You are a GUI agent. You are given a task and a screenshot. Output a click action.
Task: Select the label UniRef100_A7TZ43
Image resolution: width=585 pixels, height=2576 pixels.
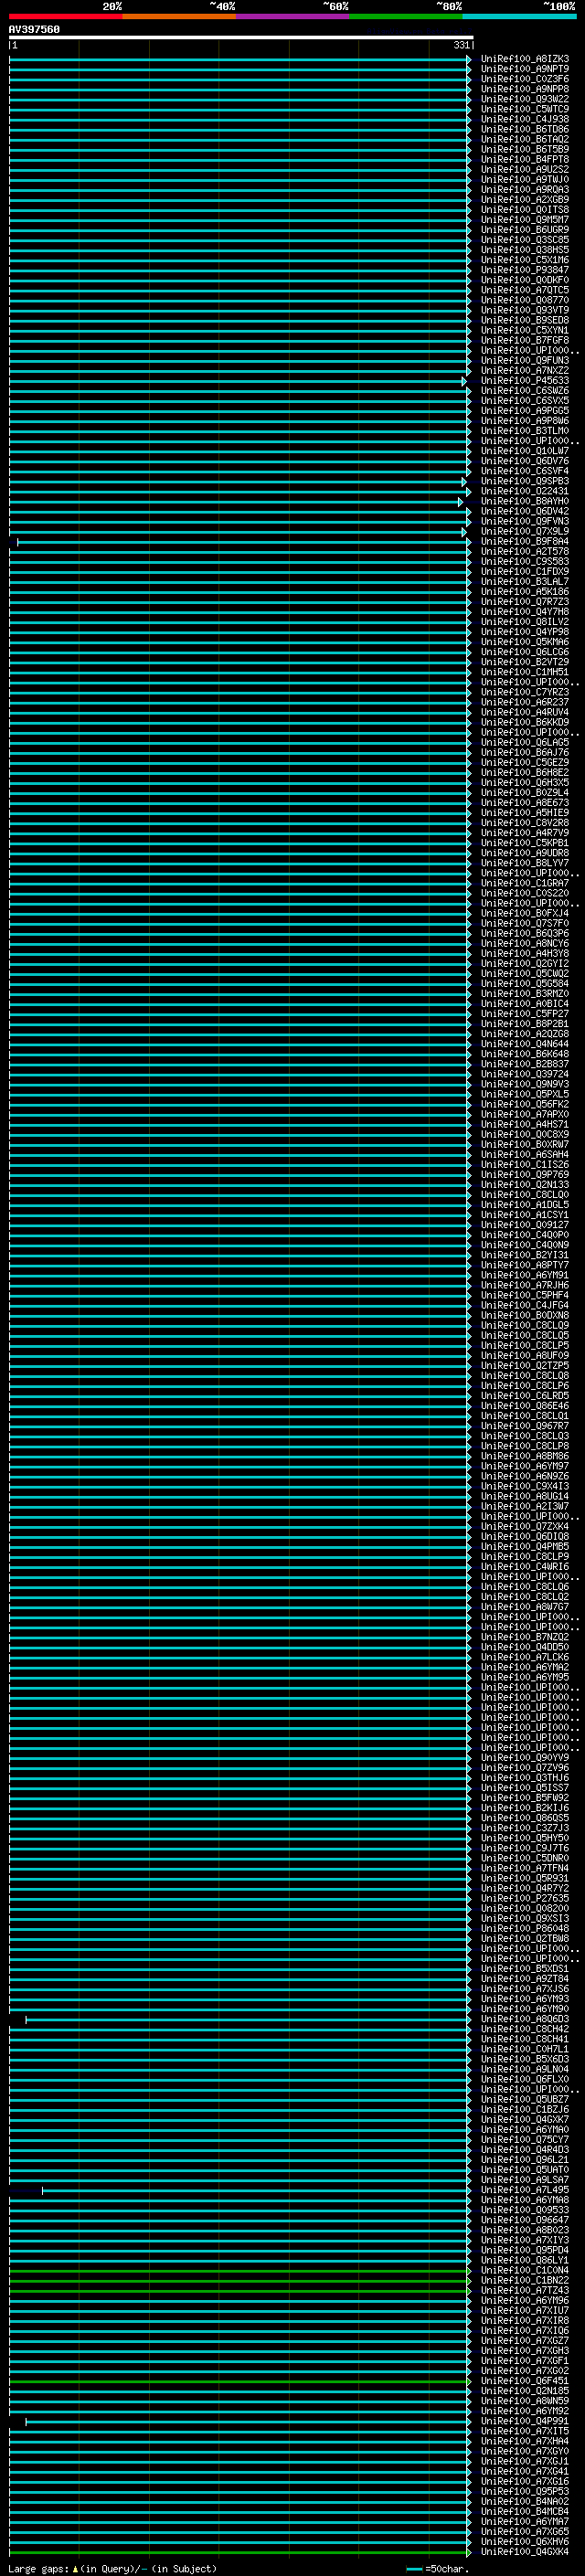[525, 2290]
